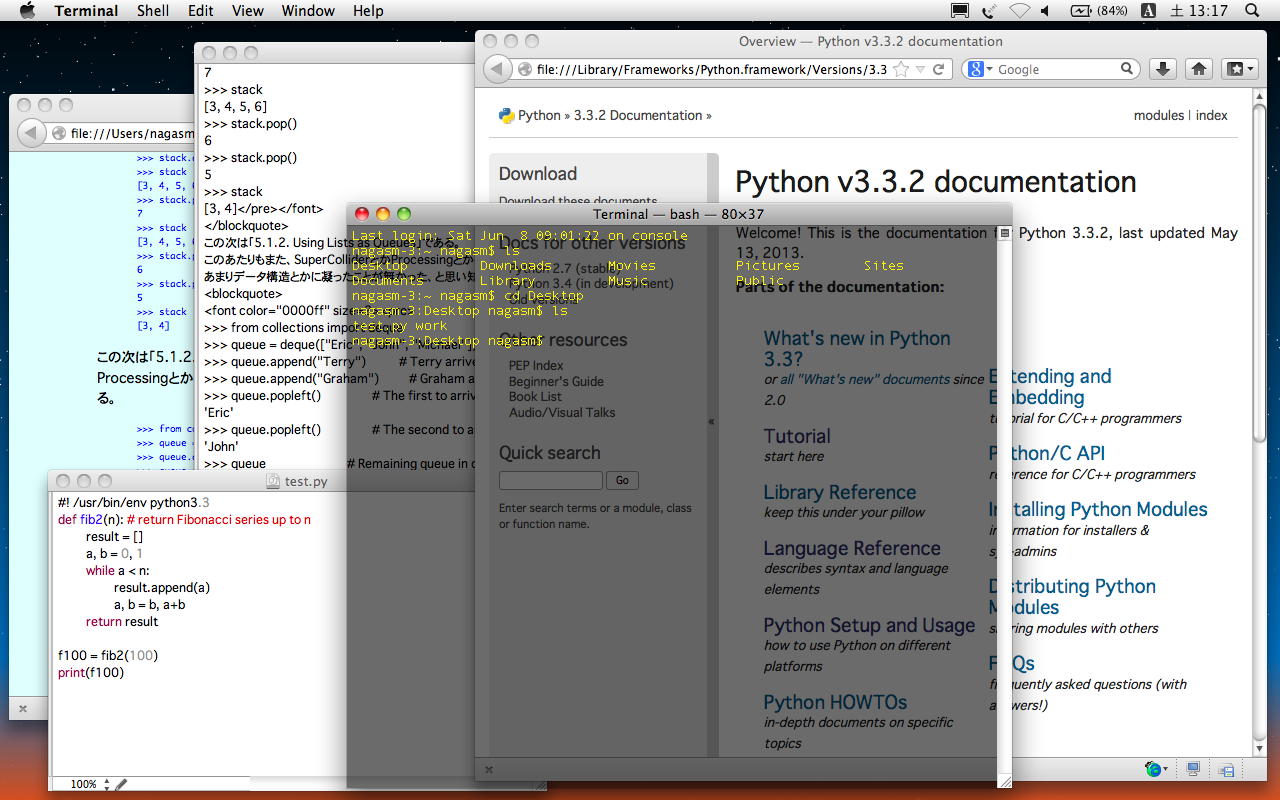Reload the Python documentation page
Screen dimensions: 1280x800
coord(938,69)
